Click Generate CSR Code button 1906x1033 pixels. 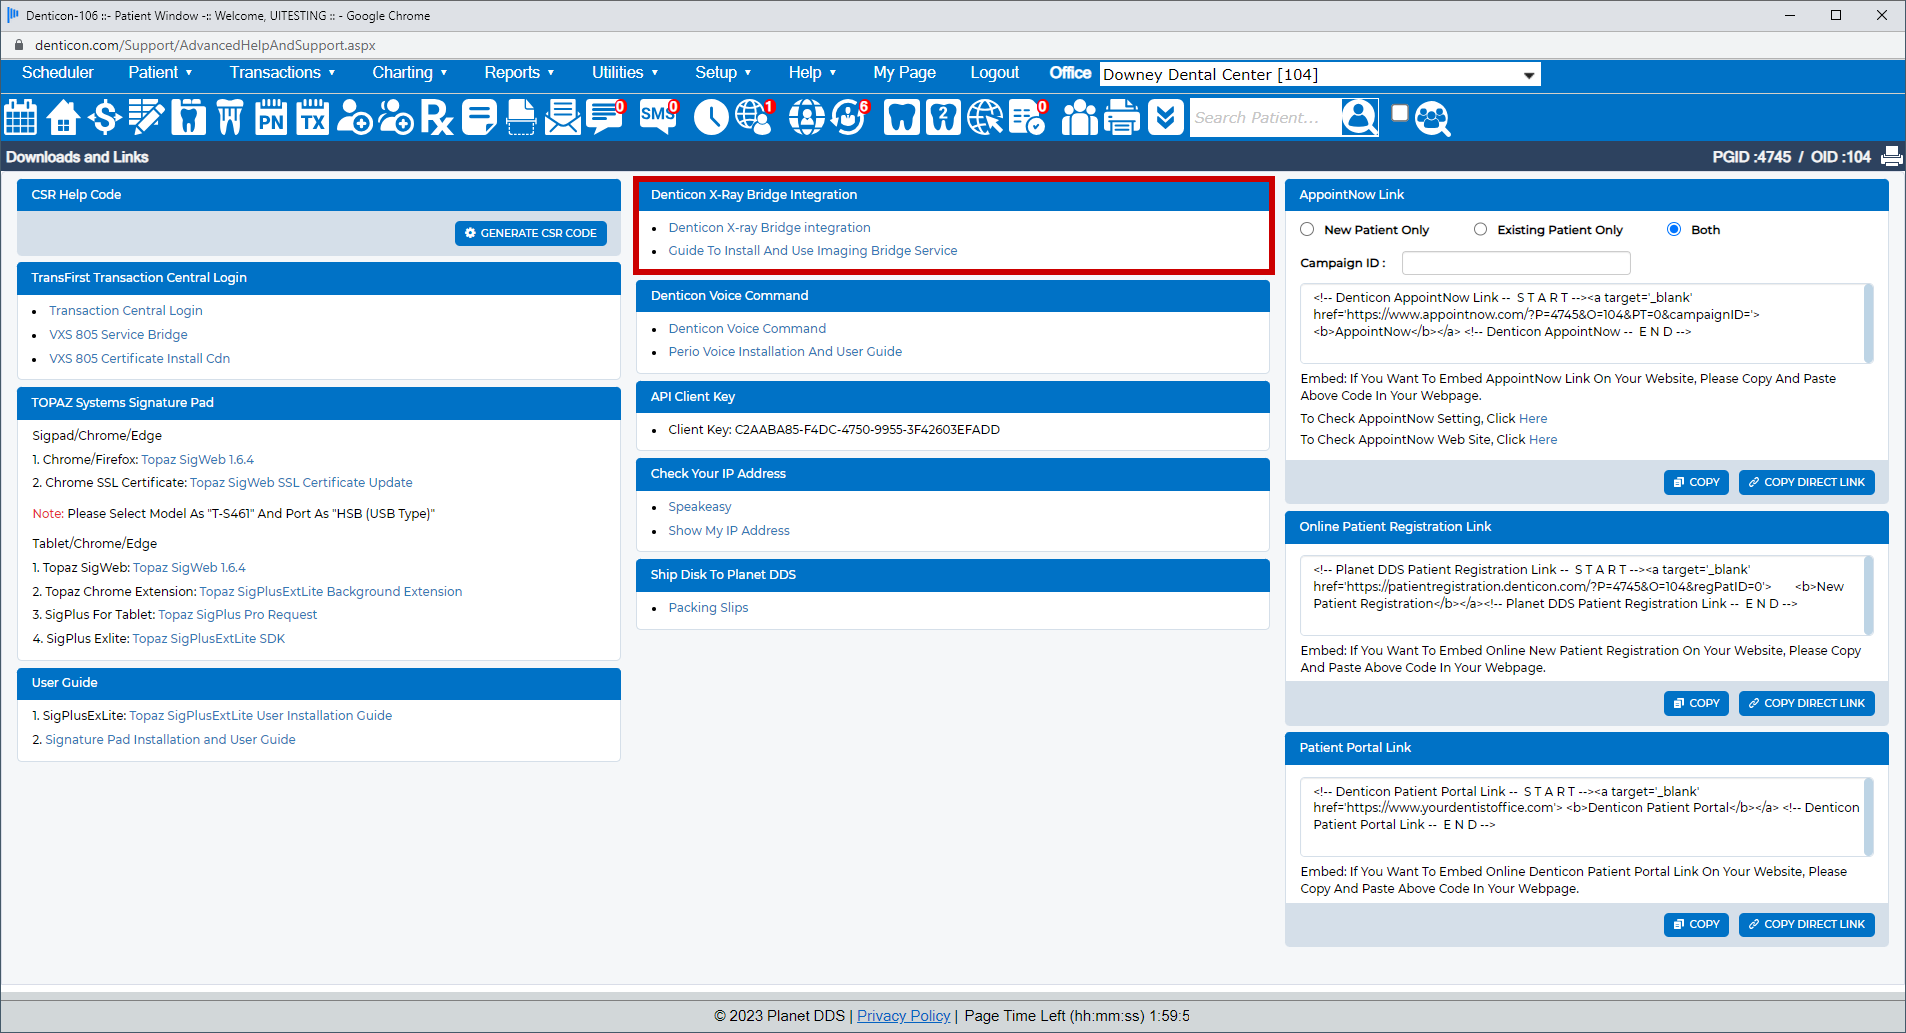[531, 233]
